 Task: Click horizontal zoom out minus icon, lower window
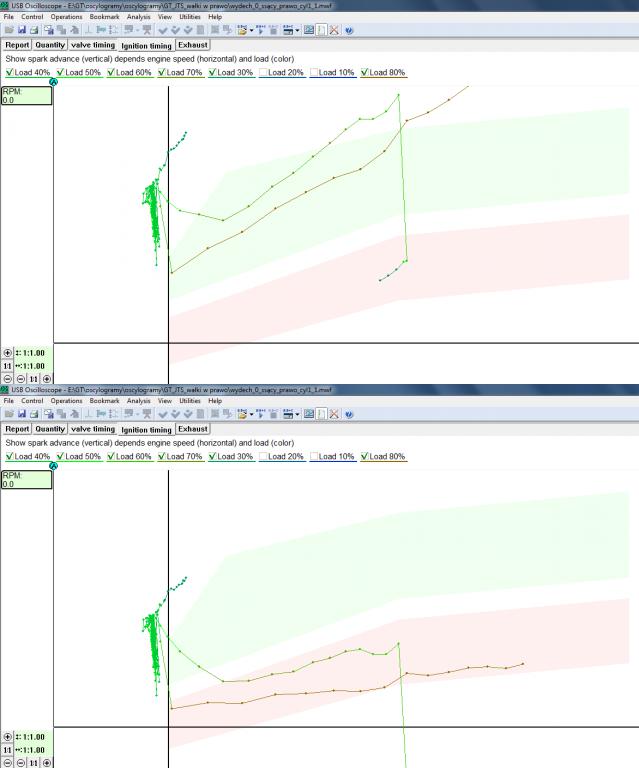click(x=21, y=763)
